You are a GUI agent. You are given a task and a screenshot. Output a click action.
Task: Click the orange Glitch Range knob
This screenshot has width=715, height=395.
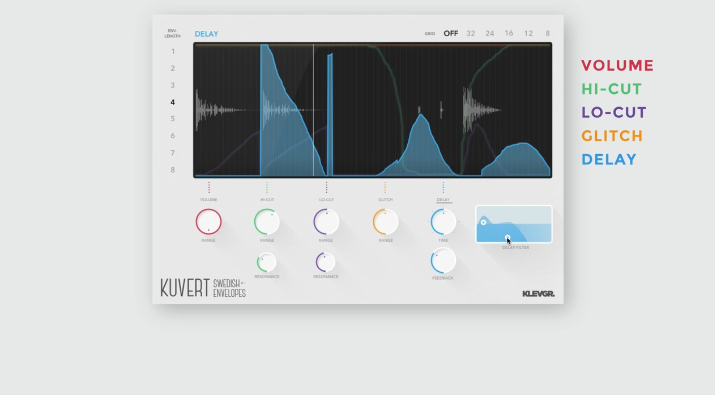click(385, 222)
